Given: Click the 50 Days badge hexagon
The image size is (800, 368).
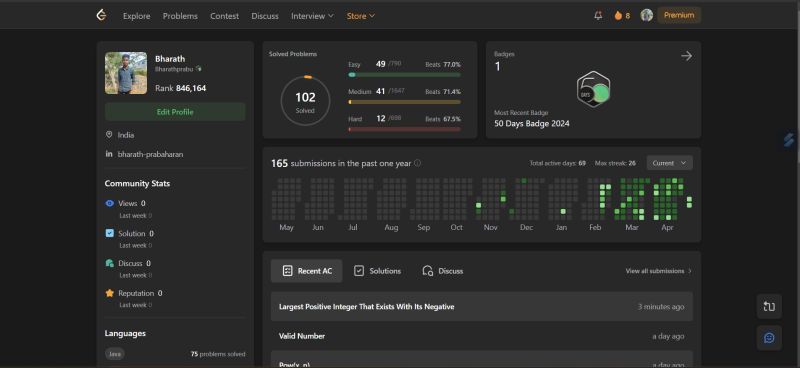Looking at the screenshot, I should pyautogui.click(x=593, y=89).
